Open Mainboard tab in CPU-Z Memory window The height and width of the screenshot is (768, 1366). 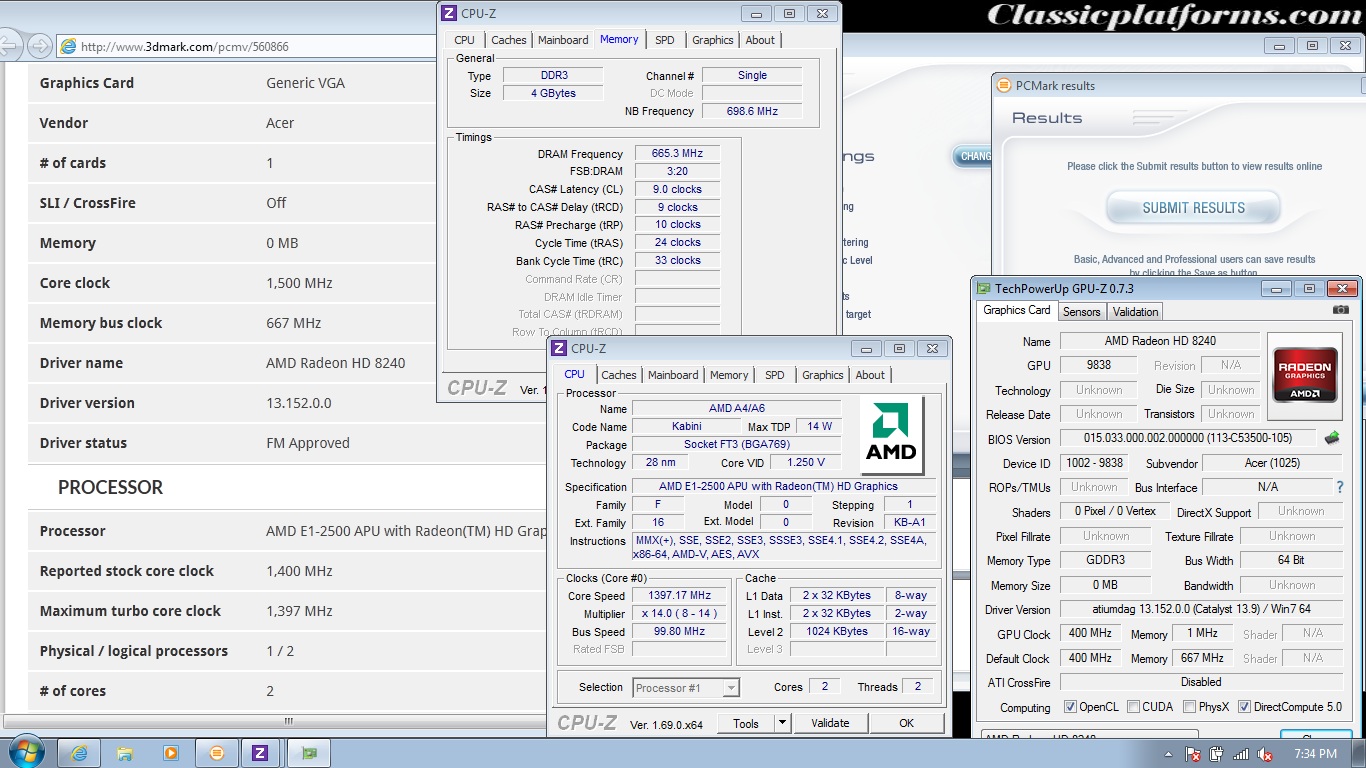563,40
